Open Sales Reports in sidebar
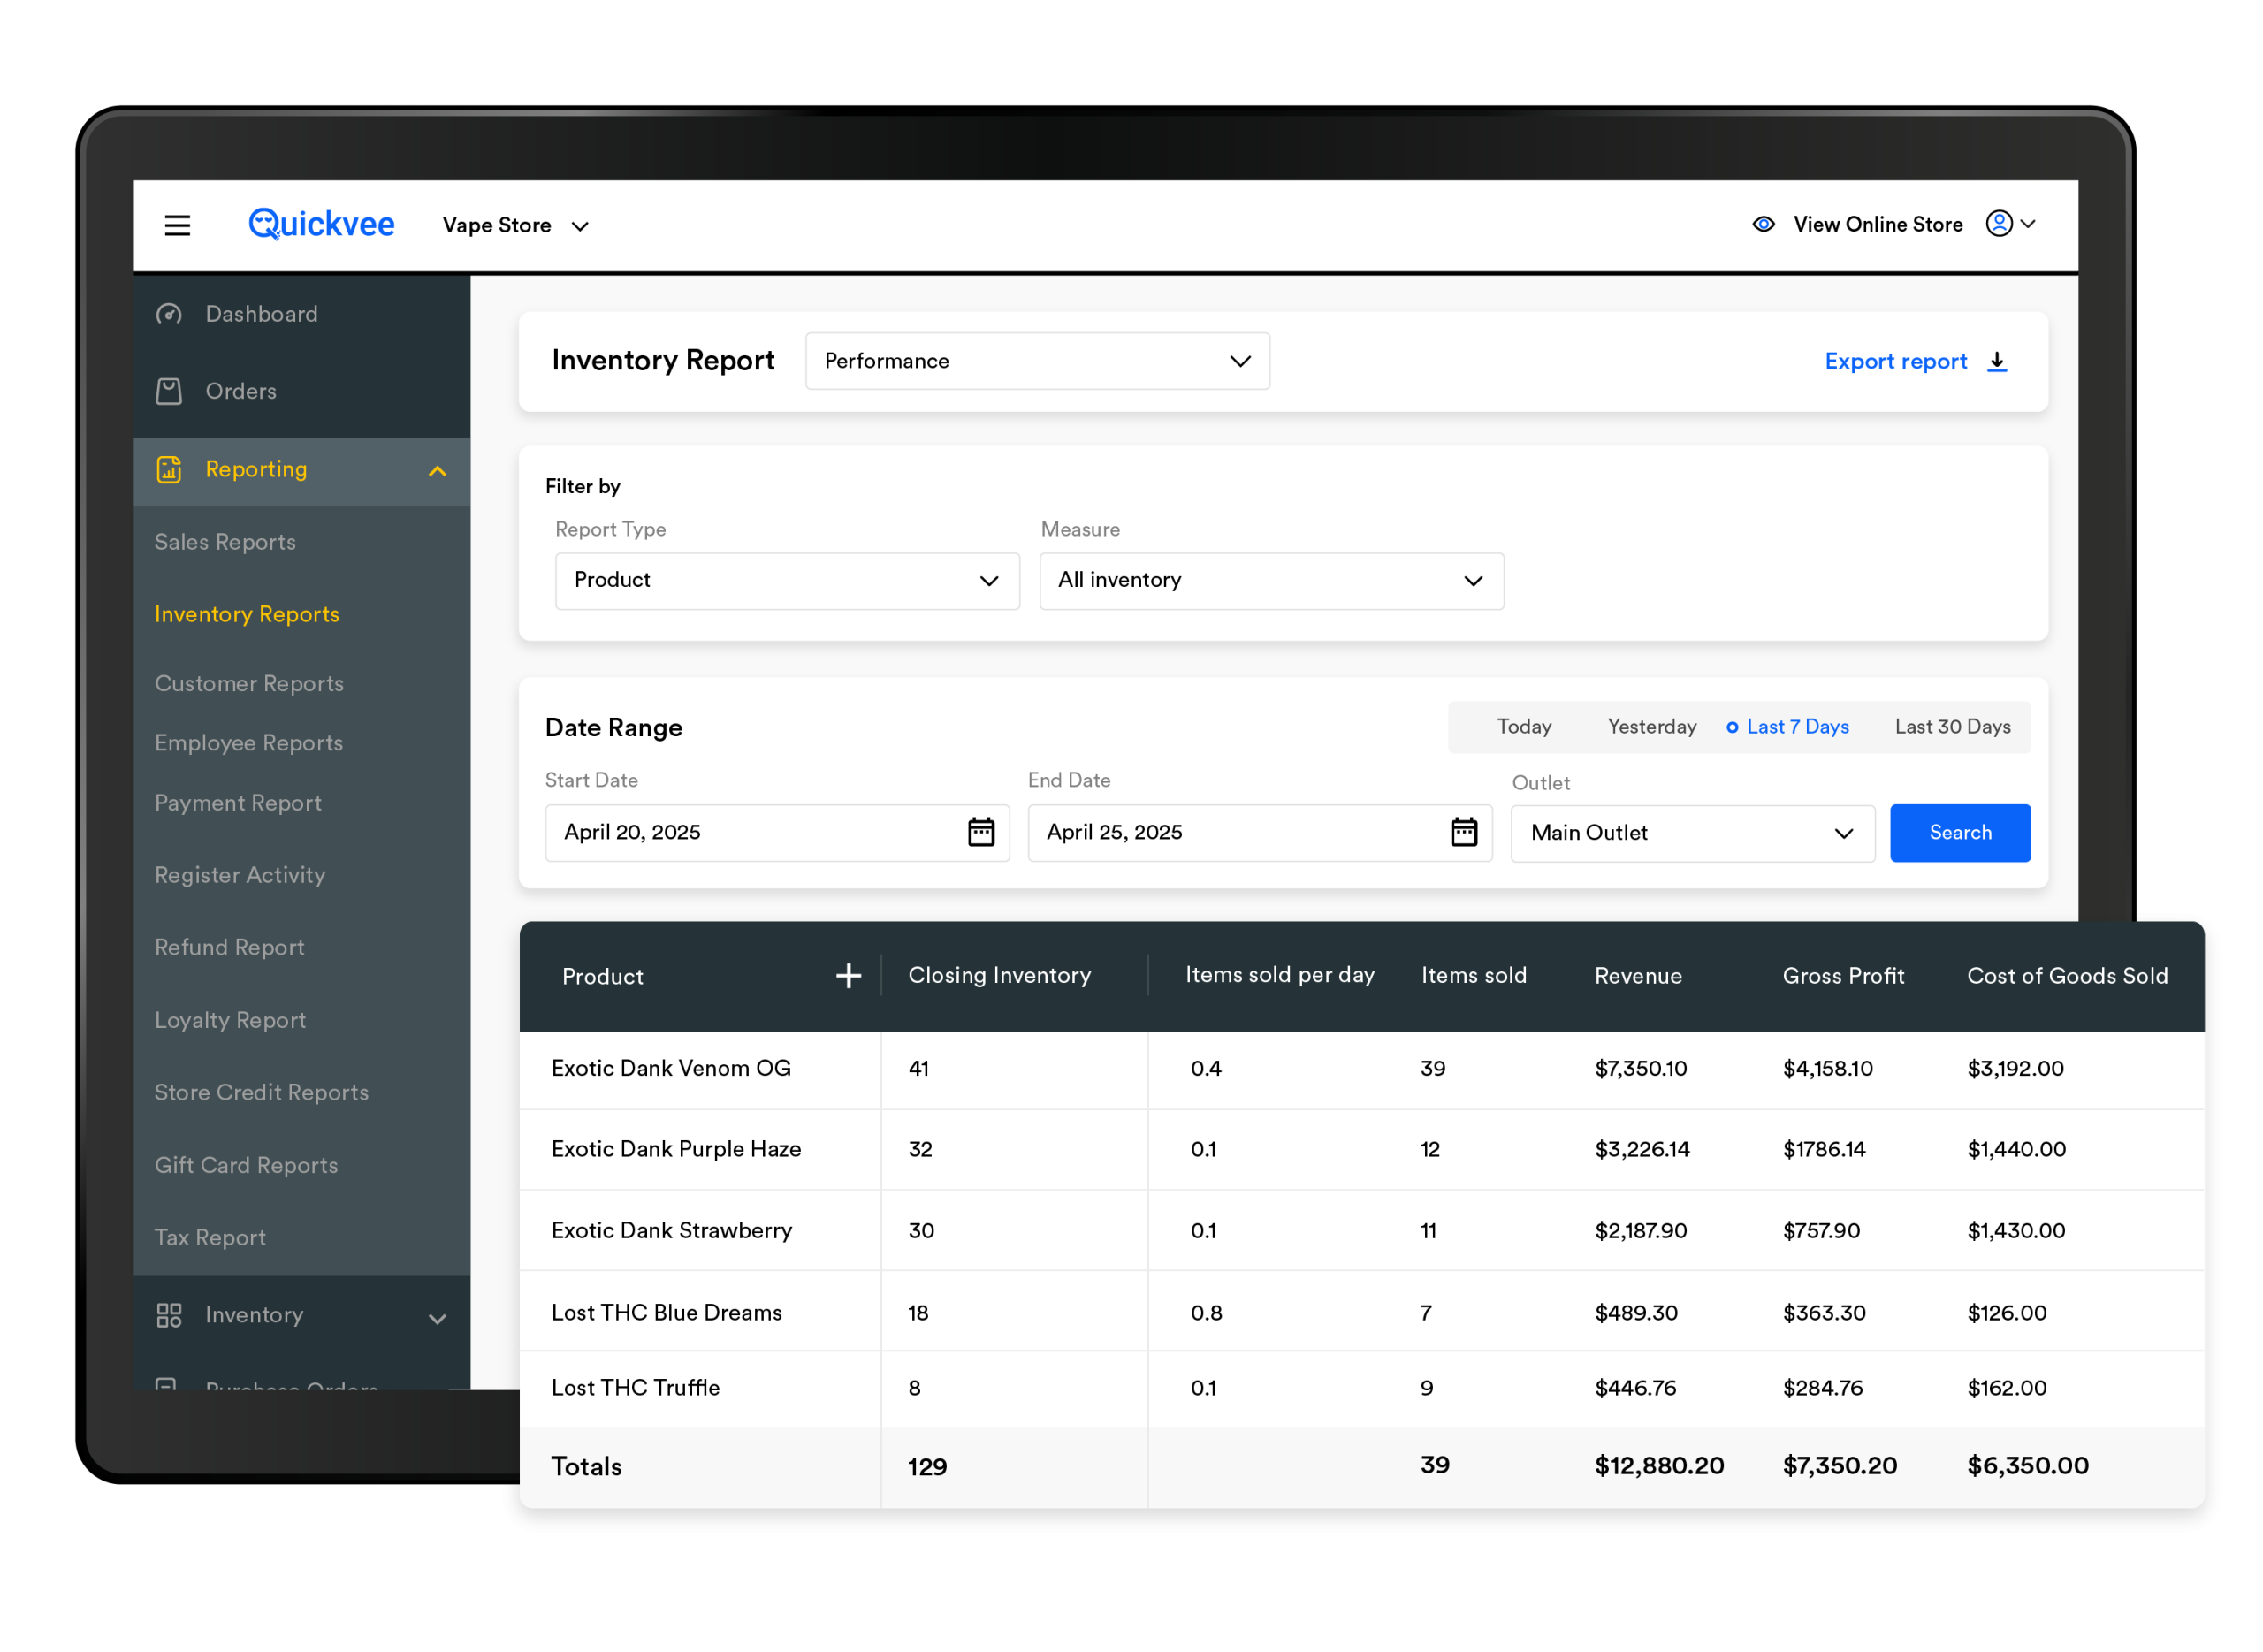This screenshot has width=2263, height=1652. (x=225, y=542)
